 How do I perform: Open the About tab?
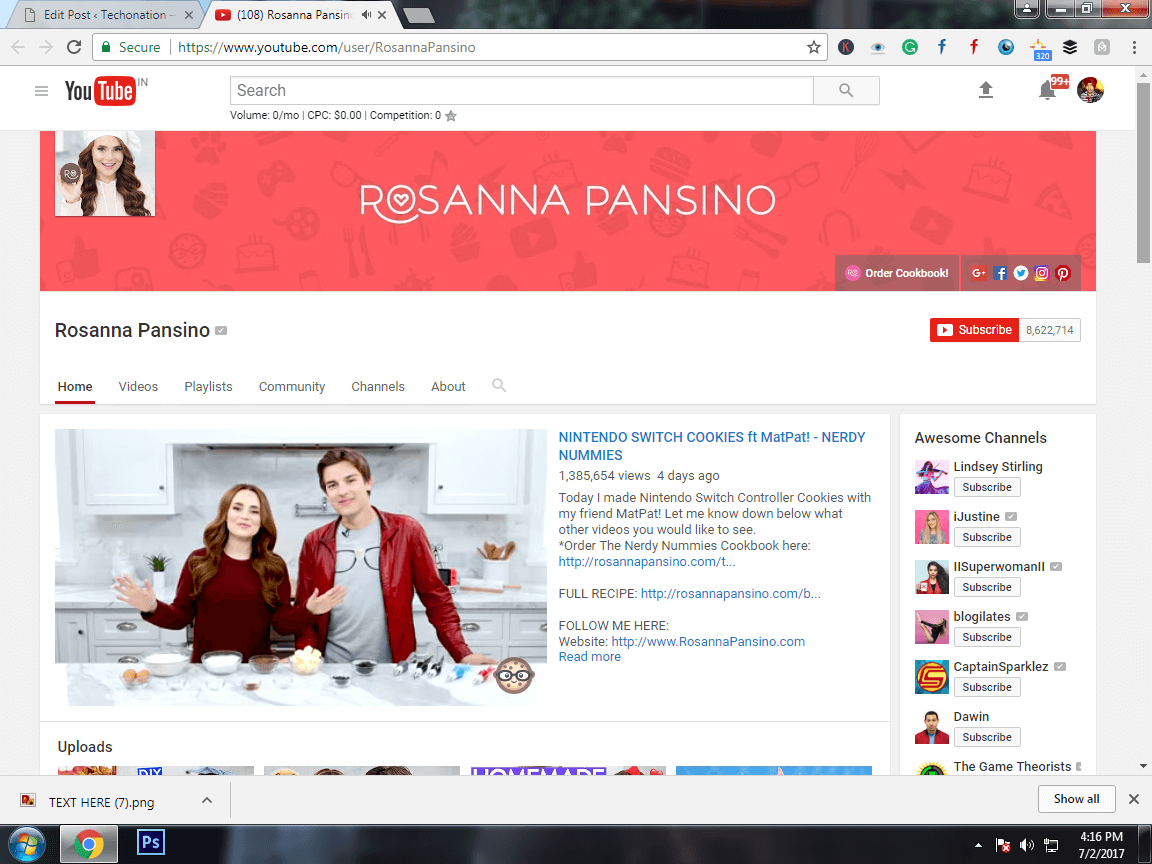[x=448, y=386]
